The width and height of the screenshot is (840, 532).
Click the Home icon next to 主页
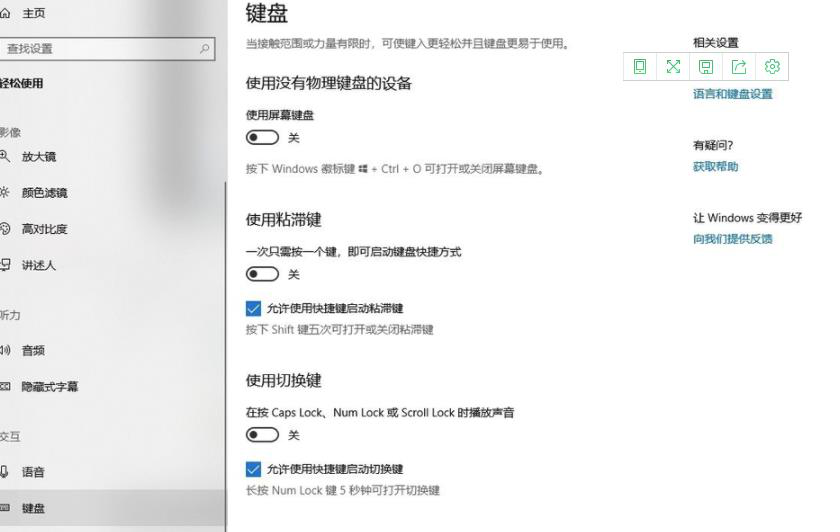[x=4, y=13]
